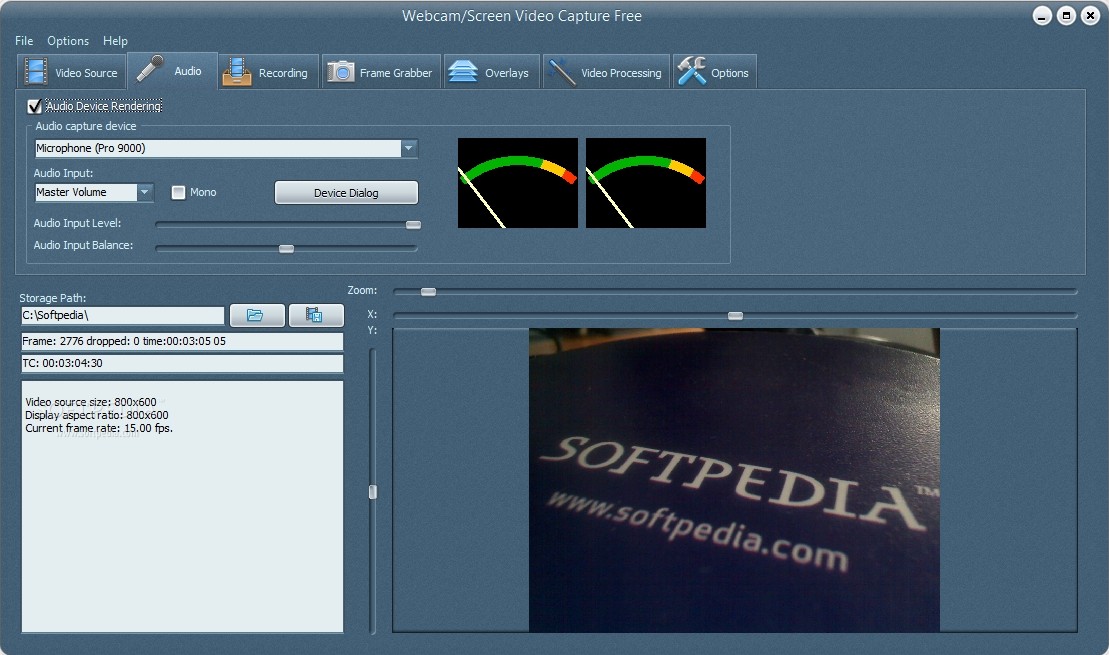The image size is (1109, 655).
Task: Click the Zoom slider handle
Action: [x=429, y=291]
